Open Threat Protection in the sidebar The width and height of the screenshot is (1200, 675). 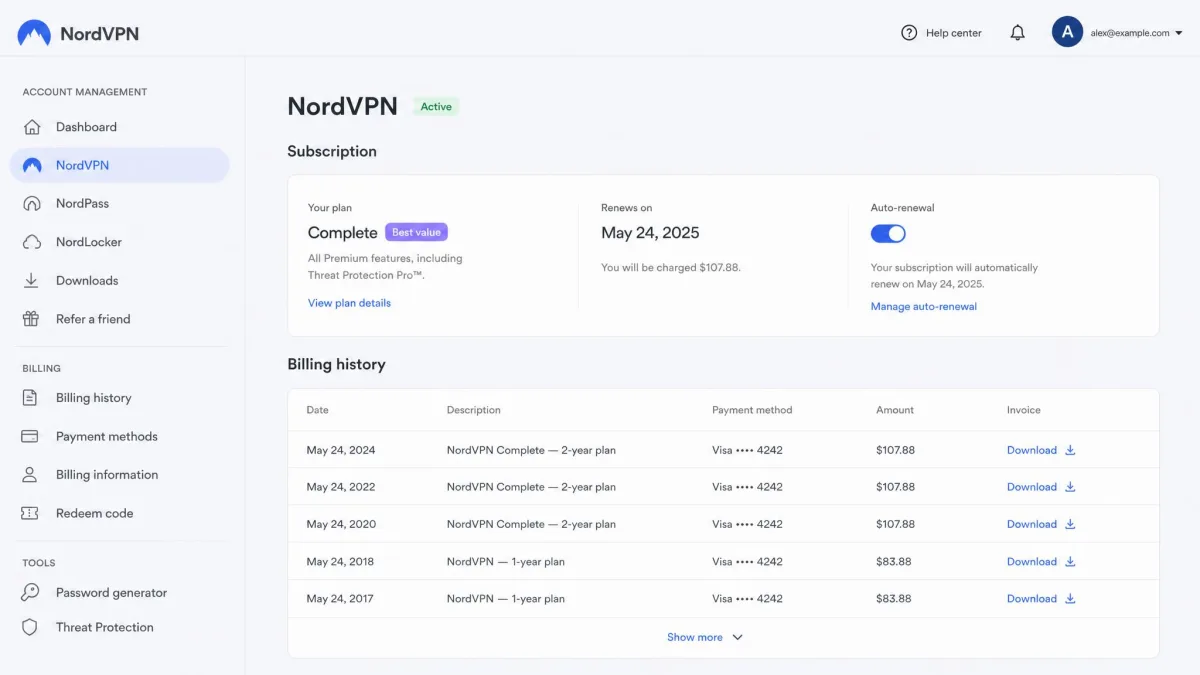[x=120, y=627]
